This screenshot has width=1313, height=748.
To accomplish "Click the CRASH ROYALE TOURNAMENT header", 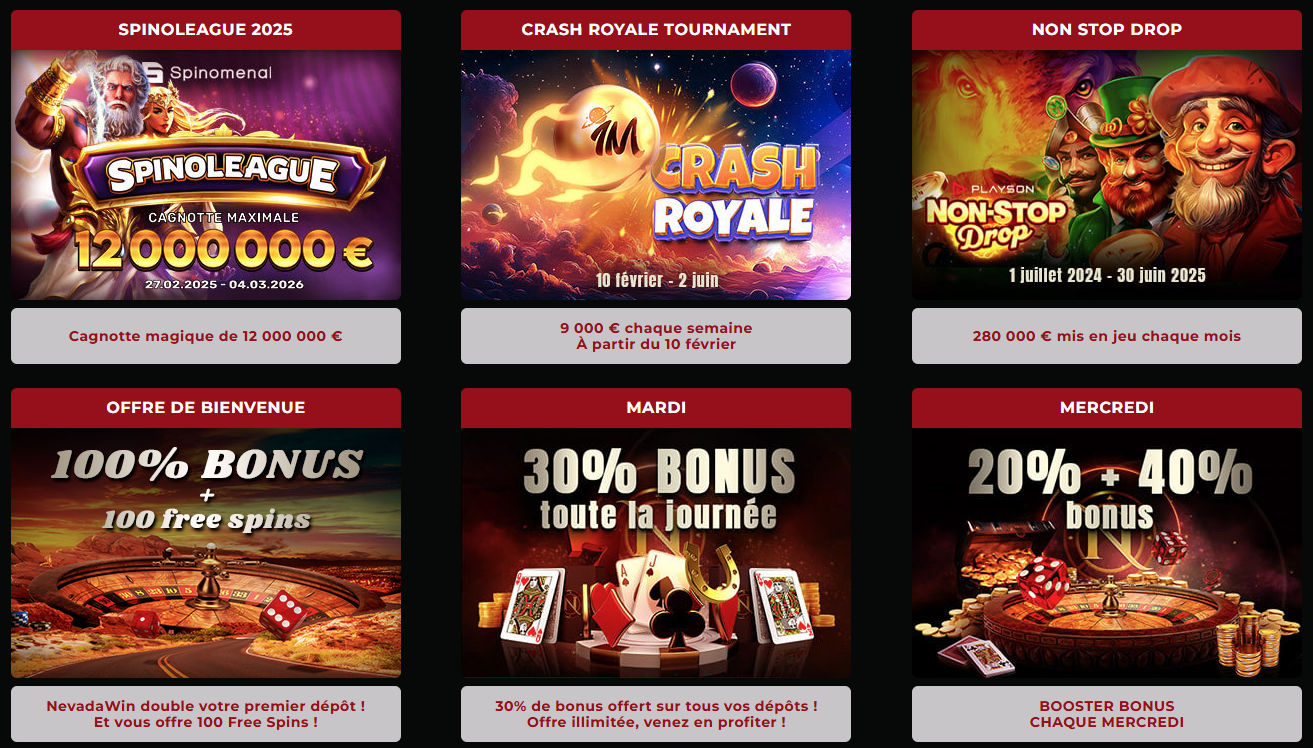I will 656,30.
